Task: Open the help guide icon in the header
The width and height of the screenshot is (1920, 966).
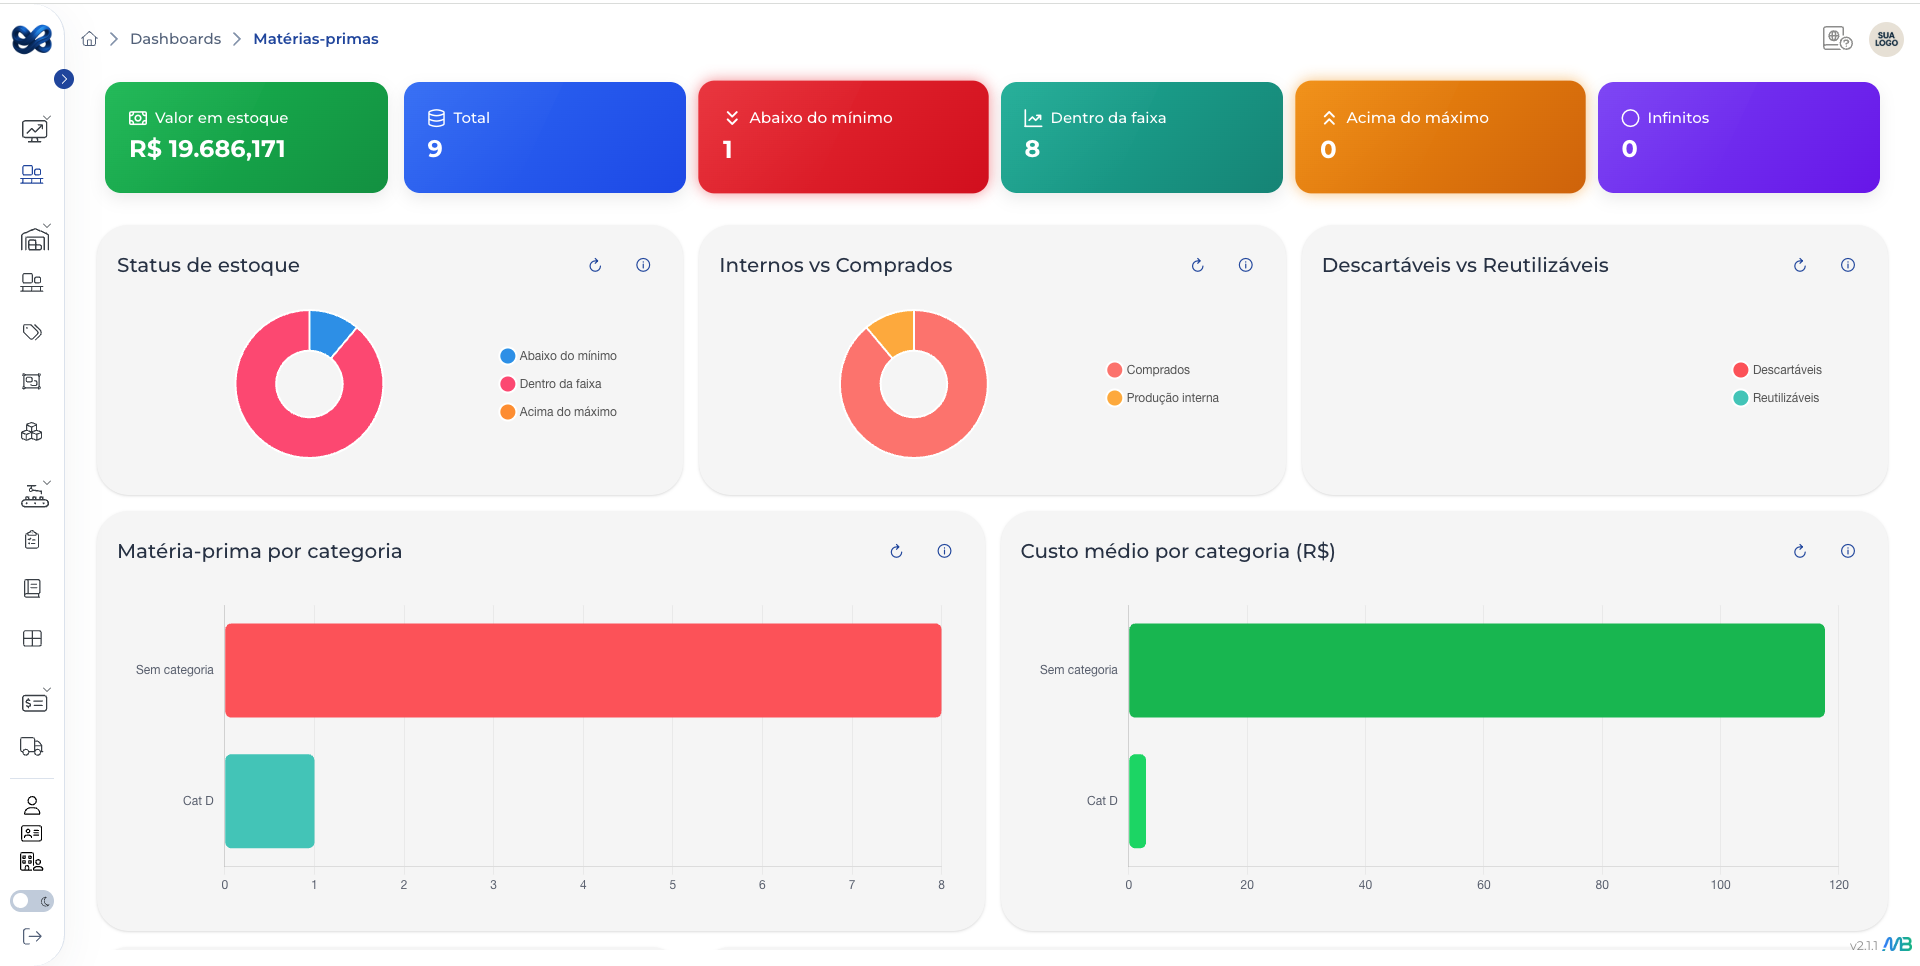Action: pos(1837,37)
